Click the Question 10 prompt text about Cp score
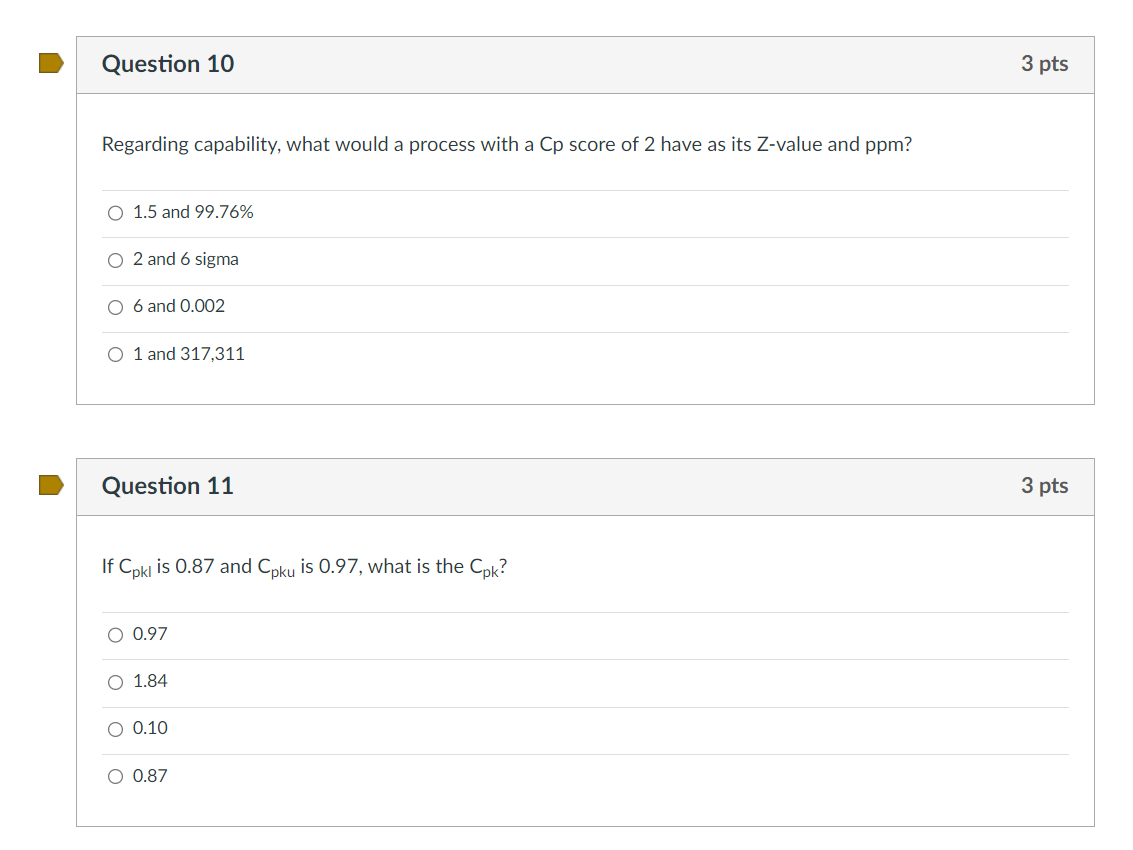The image size is (1133, 850). point(505,144)
